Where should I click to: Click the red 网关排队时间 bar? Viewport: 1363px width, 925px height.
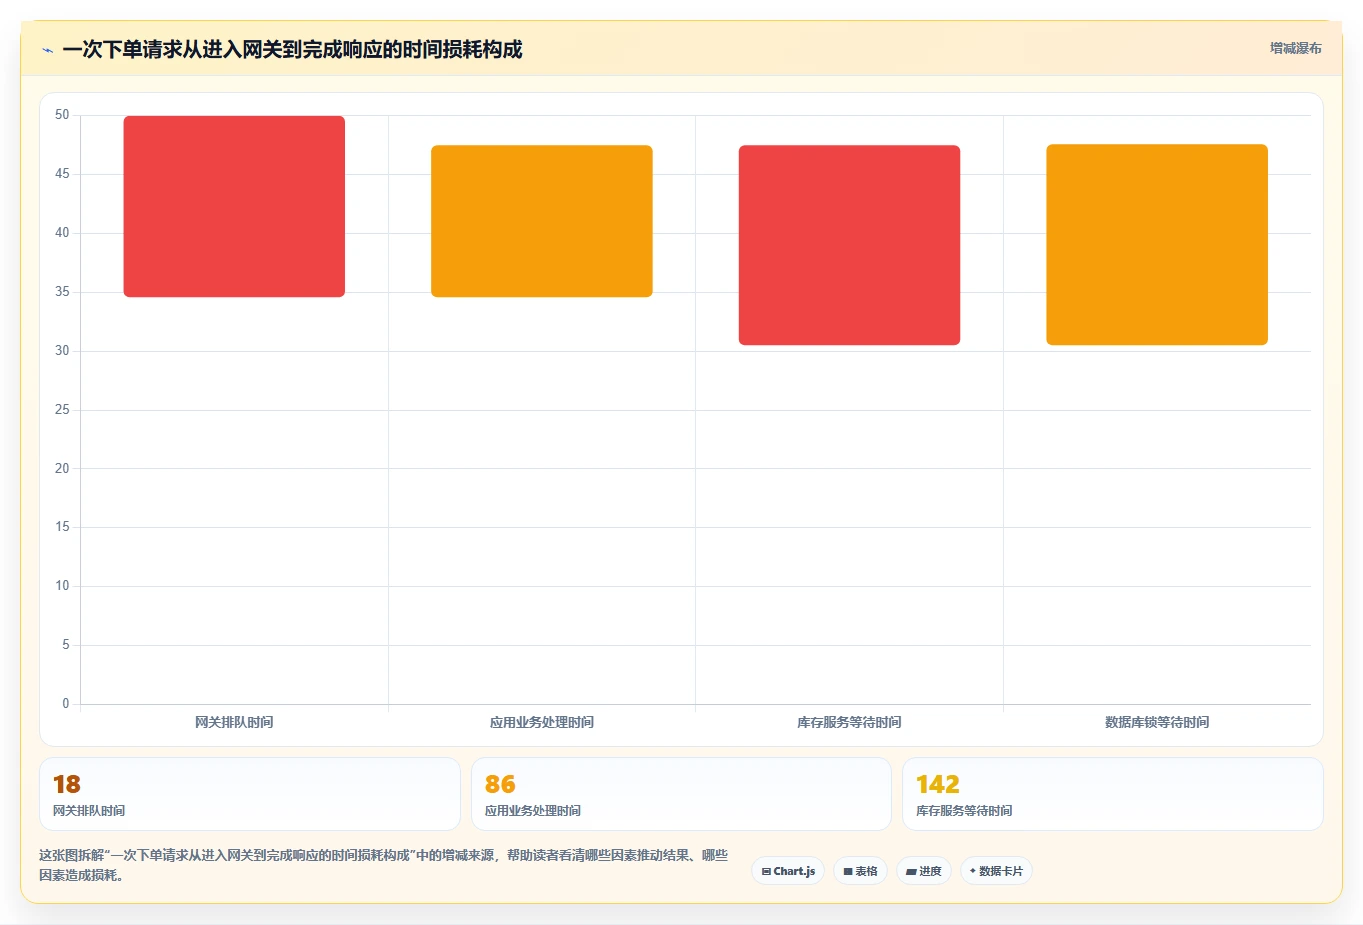pyautogui.click(x=234, y=206)
